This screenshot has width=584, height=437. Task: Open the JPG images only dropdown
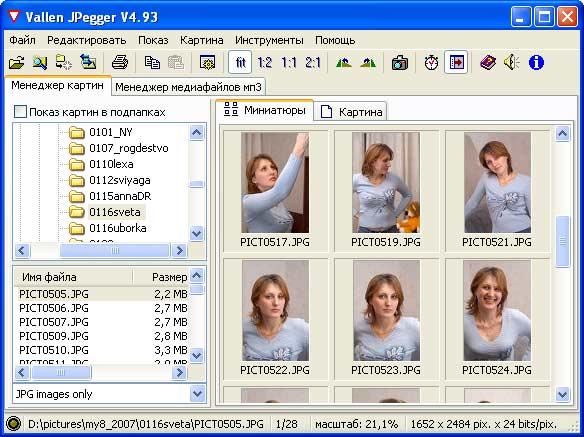[x=197, y=394]
